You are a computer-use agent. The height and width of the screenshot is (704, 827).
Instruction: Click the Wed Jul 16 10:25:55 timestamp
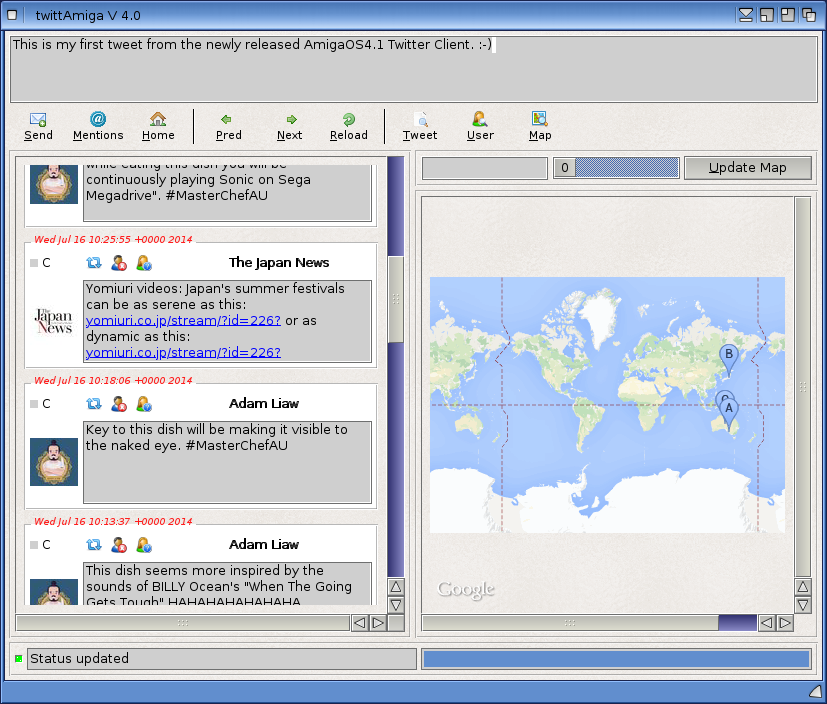coord(113,239)
